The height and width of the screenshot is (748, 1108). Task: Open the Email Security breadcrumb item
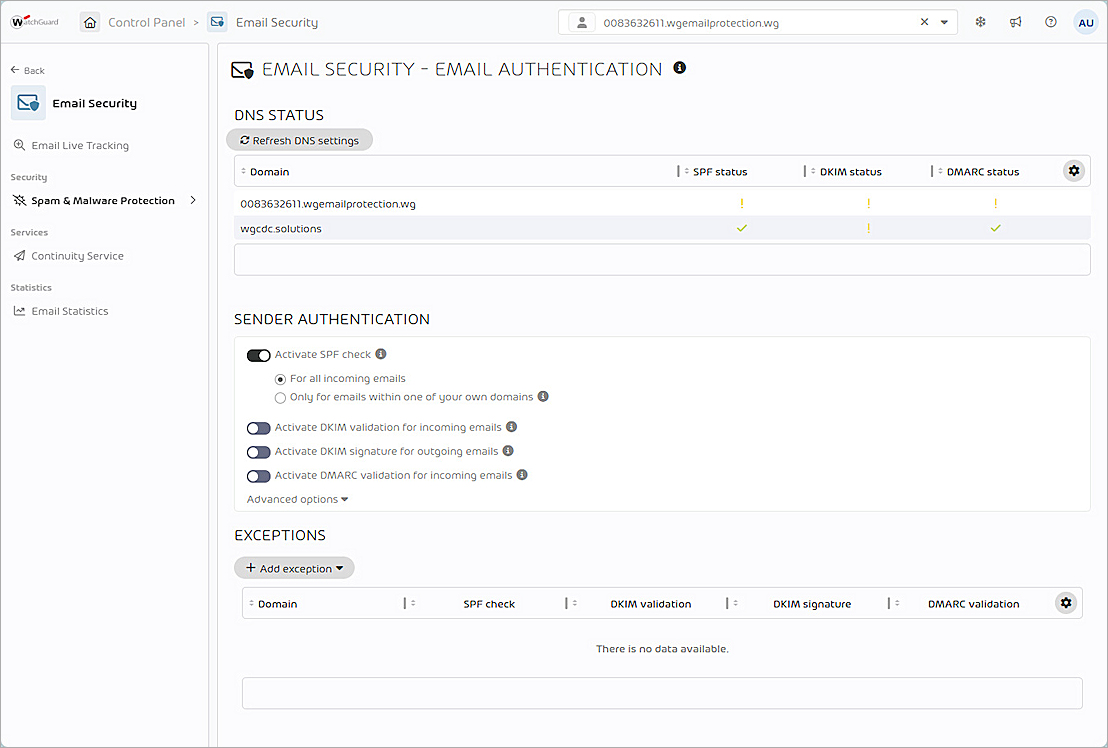click(275, 21)
